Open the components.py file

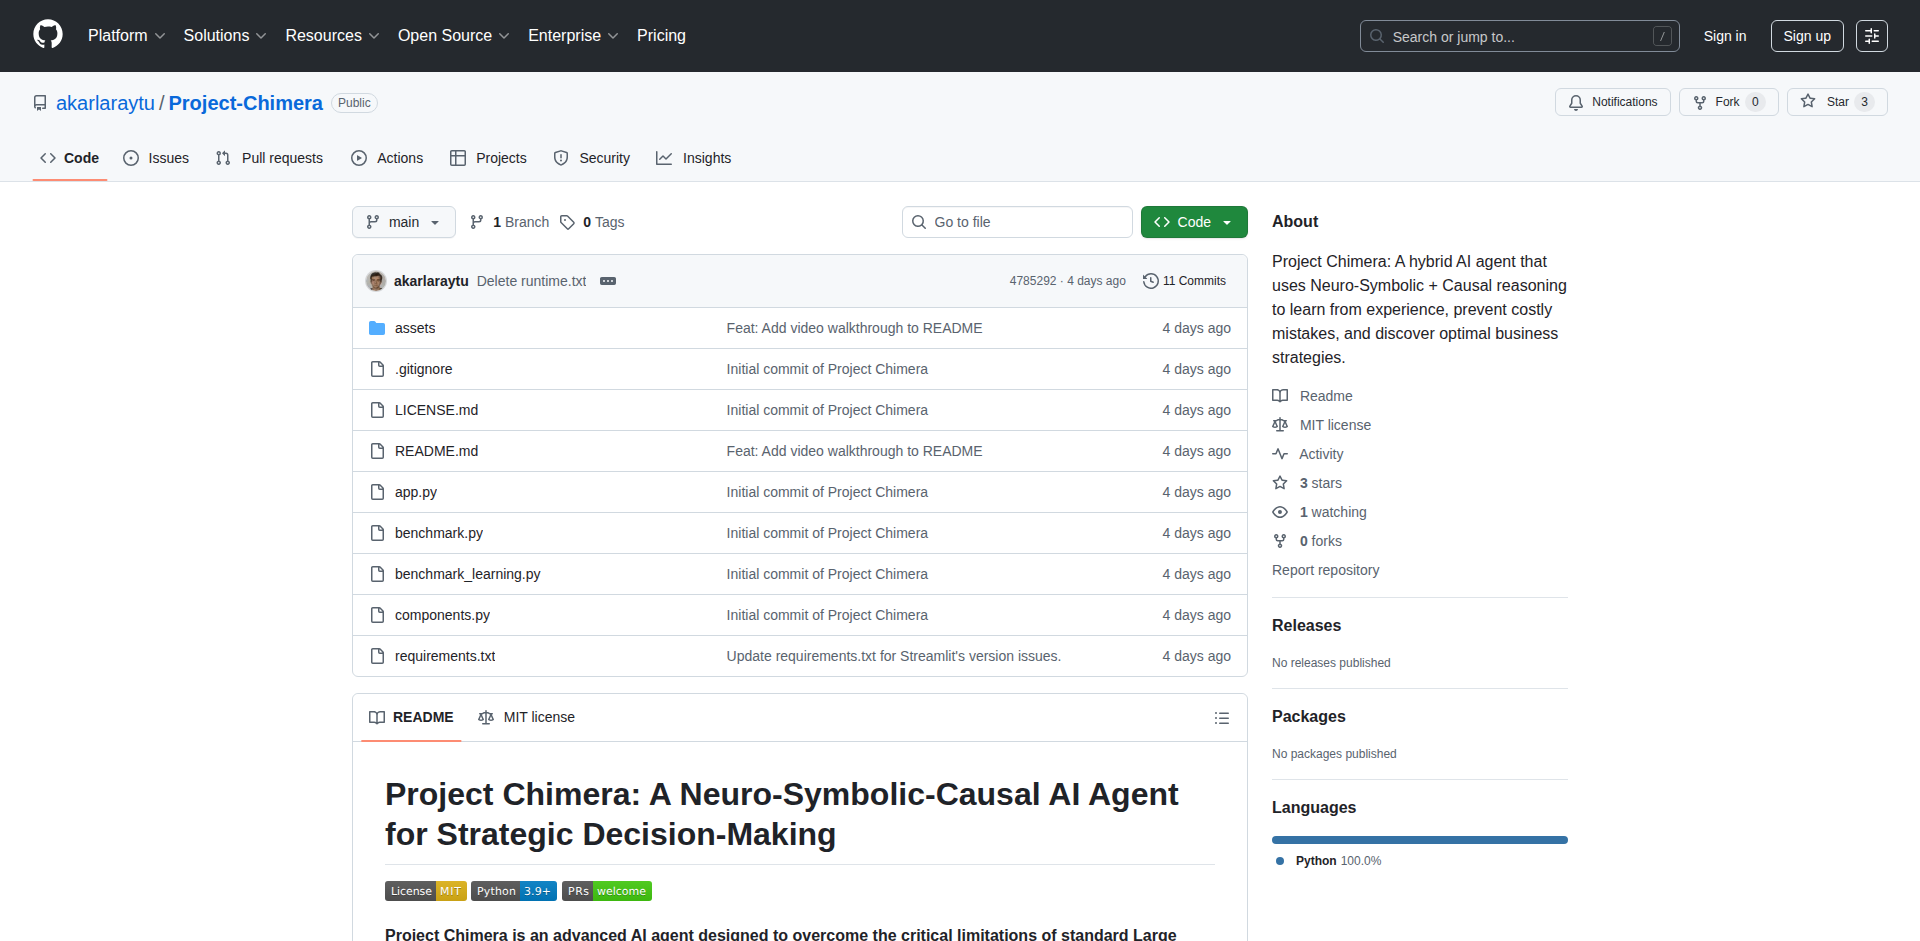pyautogui.click(x=442, y=615)
